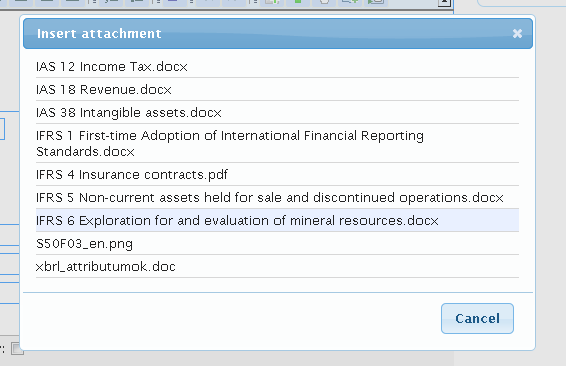Click the Cancel button

pos(477,318)
